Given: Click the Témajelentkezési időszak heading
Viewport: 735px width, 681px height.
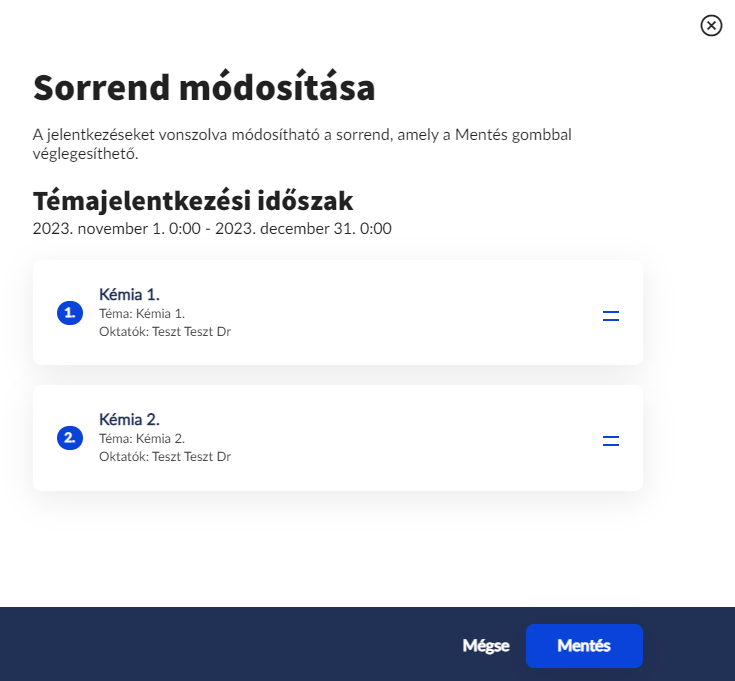Looking at the screenshot, I should (x=193, y=201).
